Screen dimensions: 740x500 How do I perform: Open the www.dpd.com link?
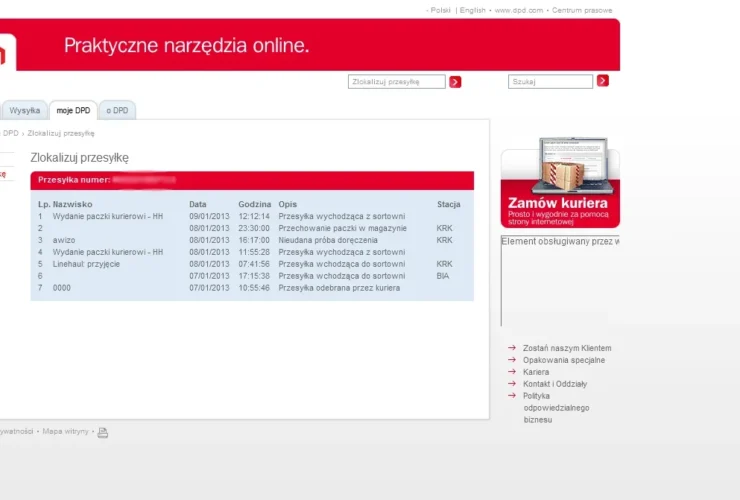(519, 10)
